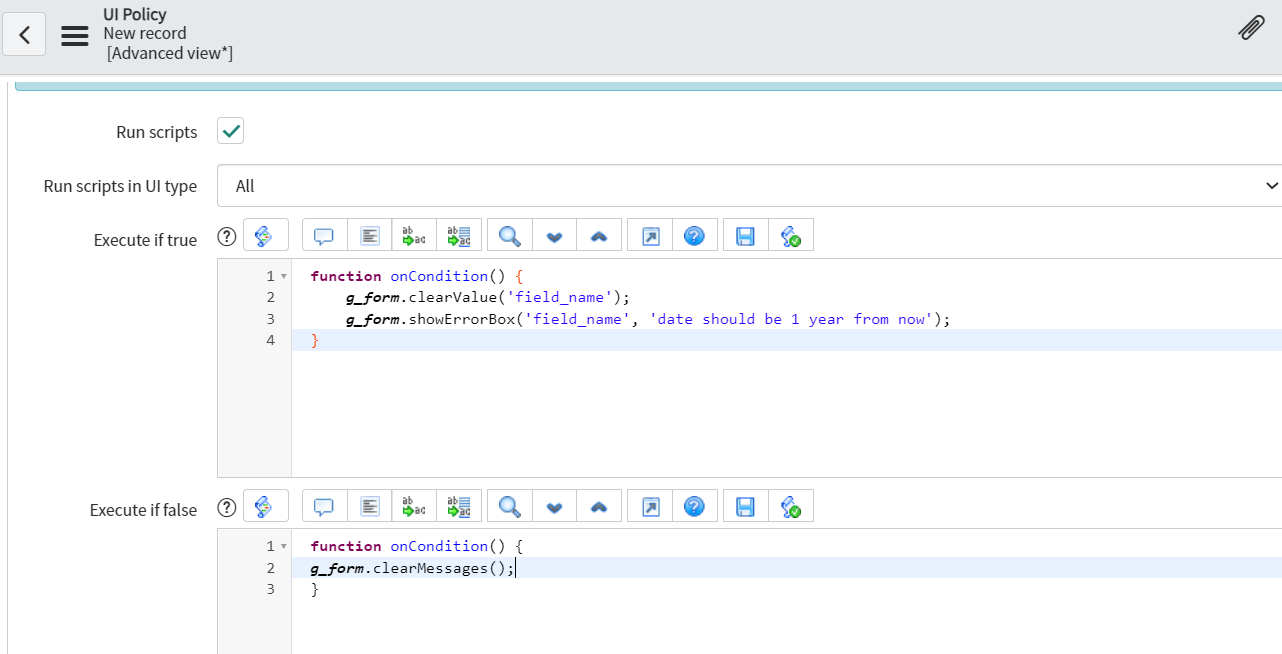Collapse code fold at line 1 in Execute if true

(x=284, y=276)
